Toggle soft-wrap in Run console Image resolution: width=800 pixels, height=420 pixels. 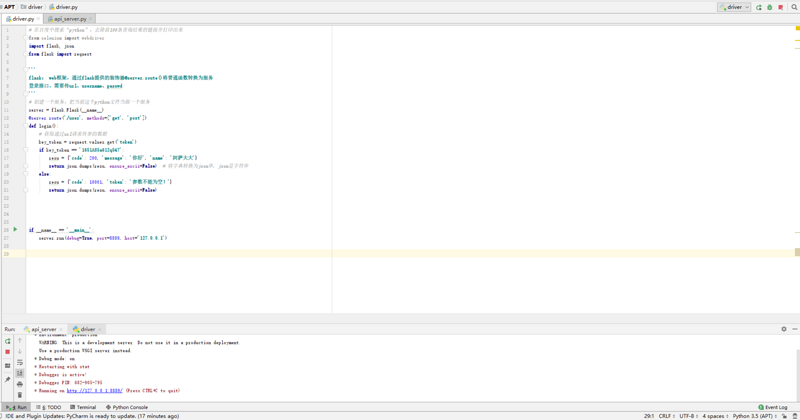tap(20, 363)
